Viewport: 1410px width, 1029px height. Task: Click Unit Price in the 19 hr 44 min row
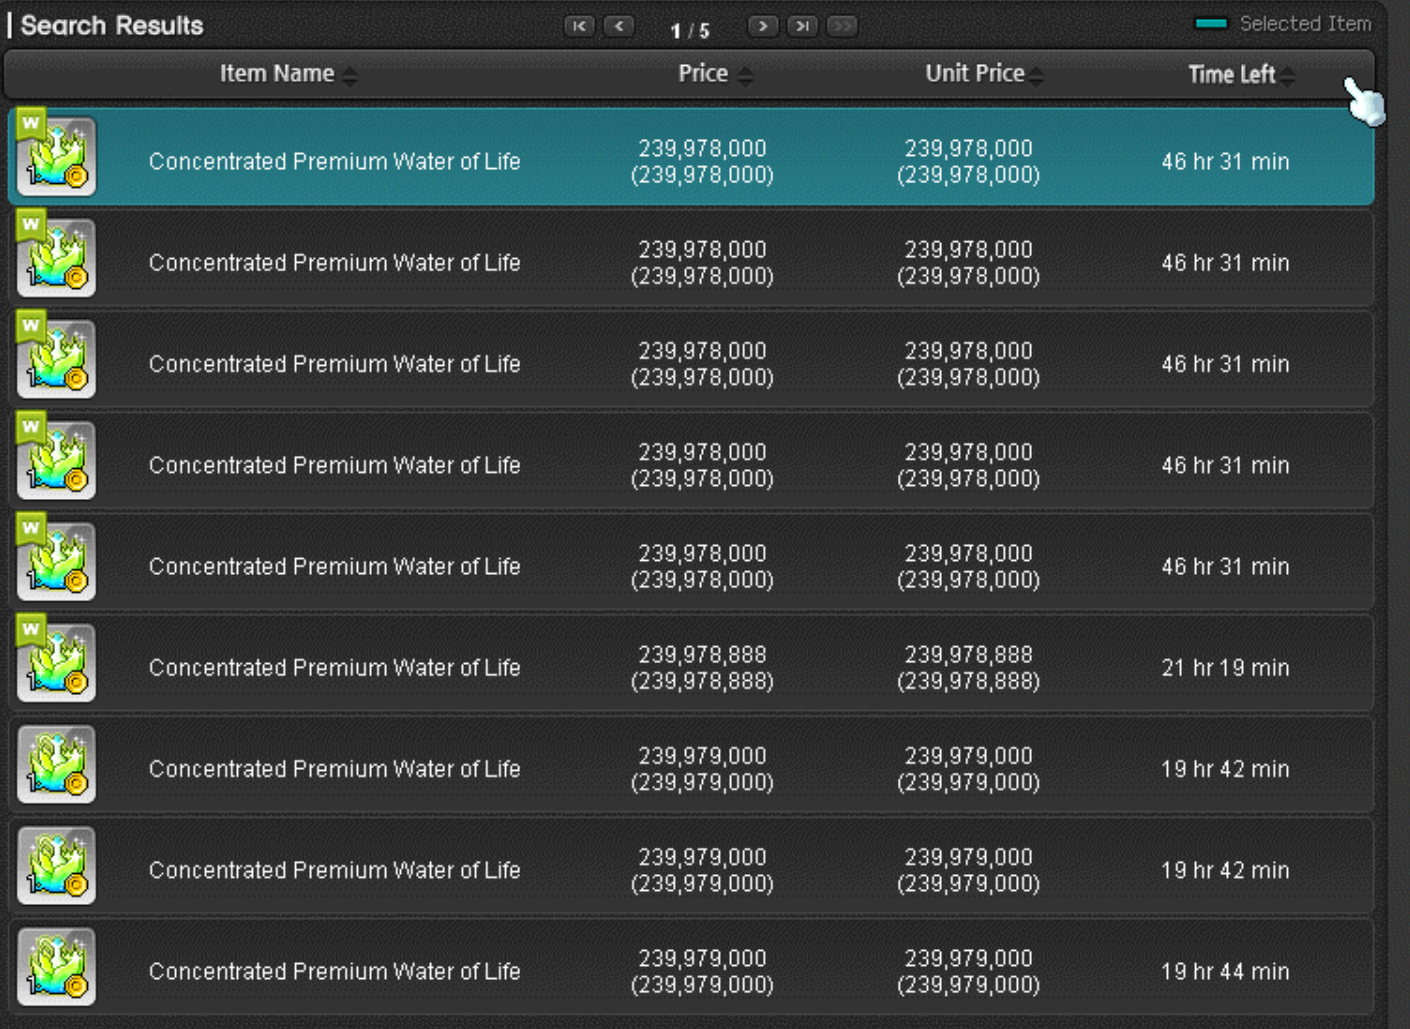pyautogui.click(x=968, y=971)
